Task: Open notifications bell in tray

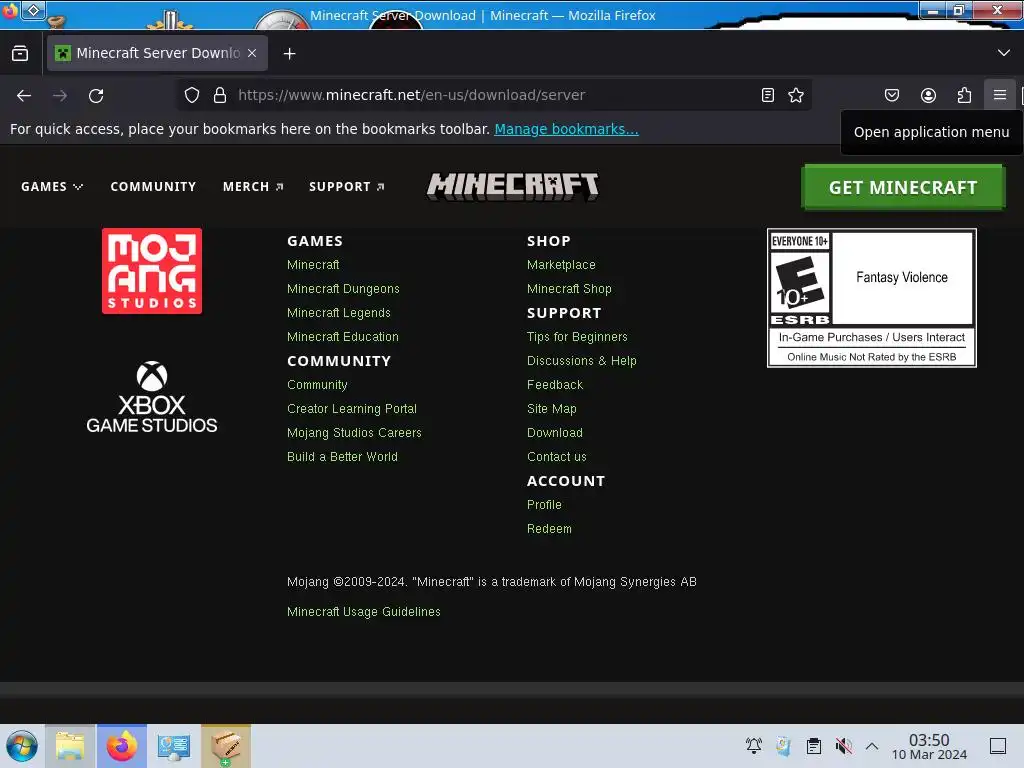Action: tap(754, 746)
